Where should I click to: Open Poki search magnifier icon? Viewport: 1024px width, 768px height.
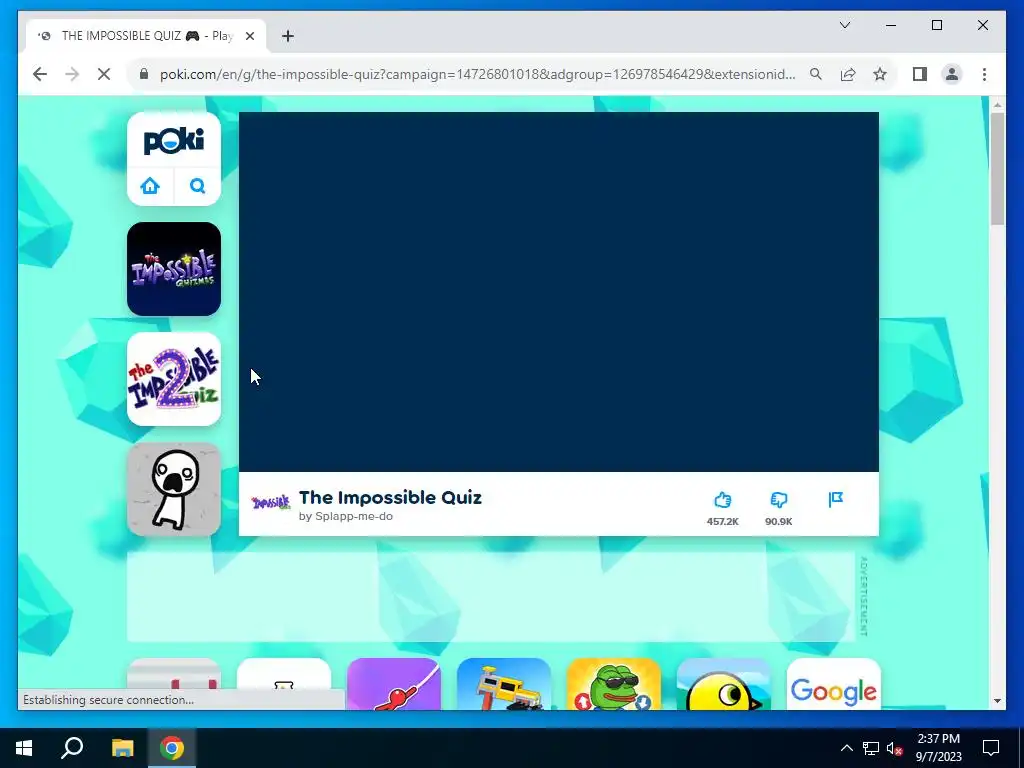tap(197, 186)
